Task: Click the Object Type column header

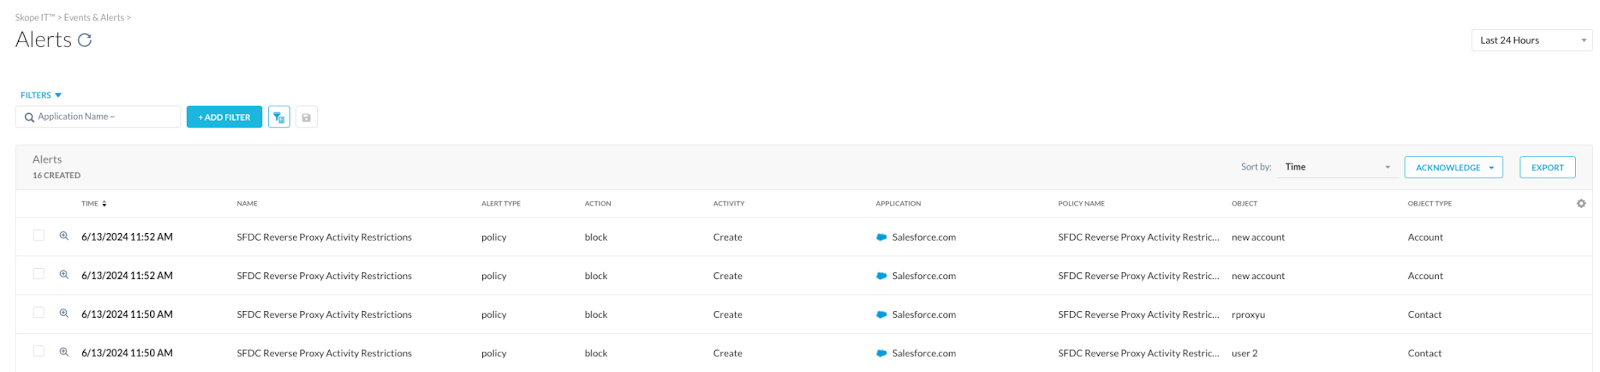Action: point(1430,203)
